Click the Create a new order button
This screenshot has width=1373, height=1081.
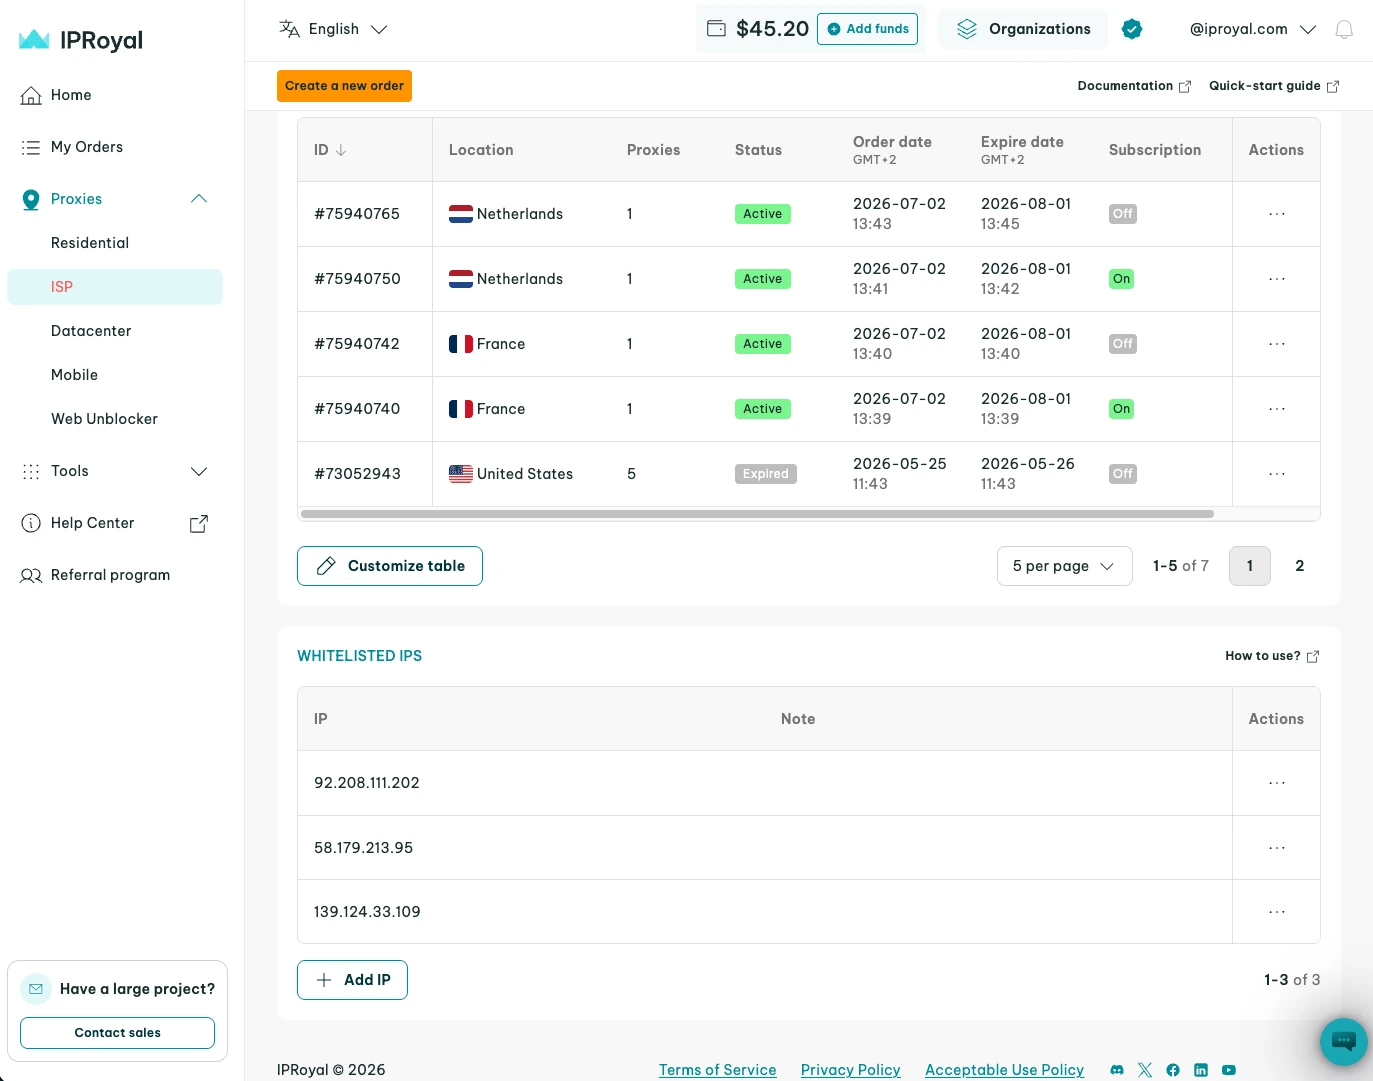tap(344, 86)
